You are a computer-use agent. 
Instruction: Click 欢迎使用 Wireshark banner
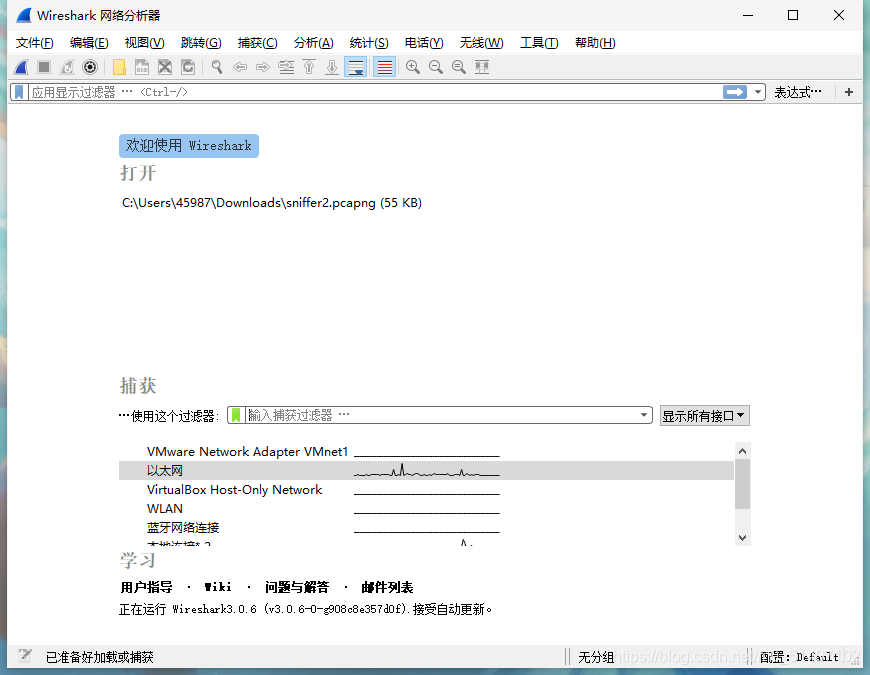(189, 145)
